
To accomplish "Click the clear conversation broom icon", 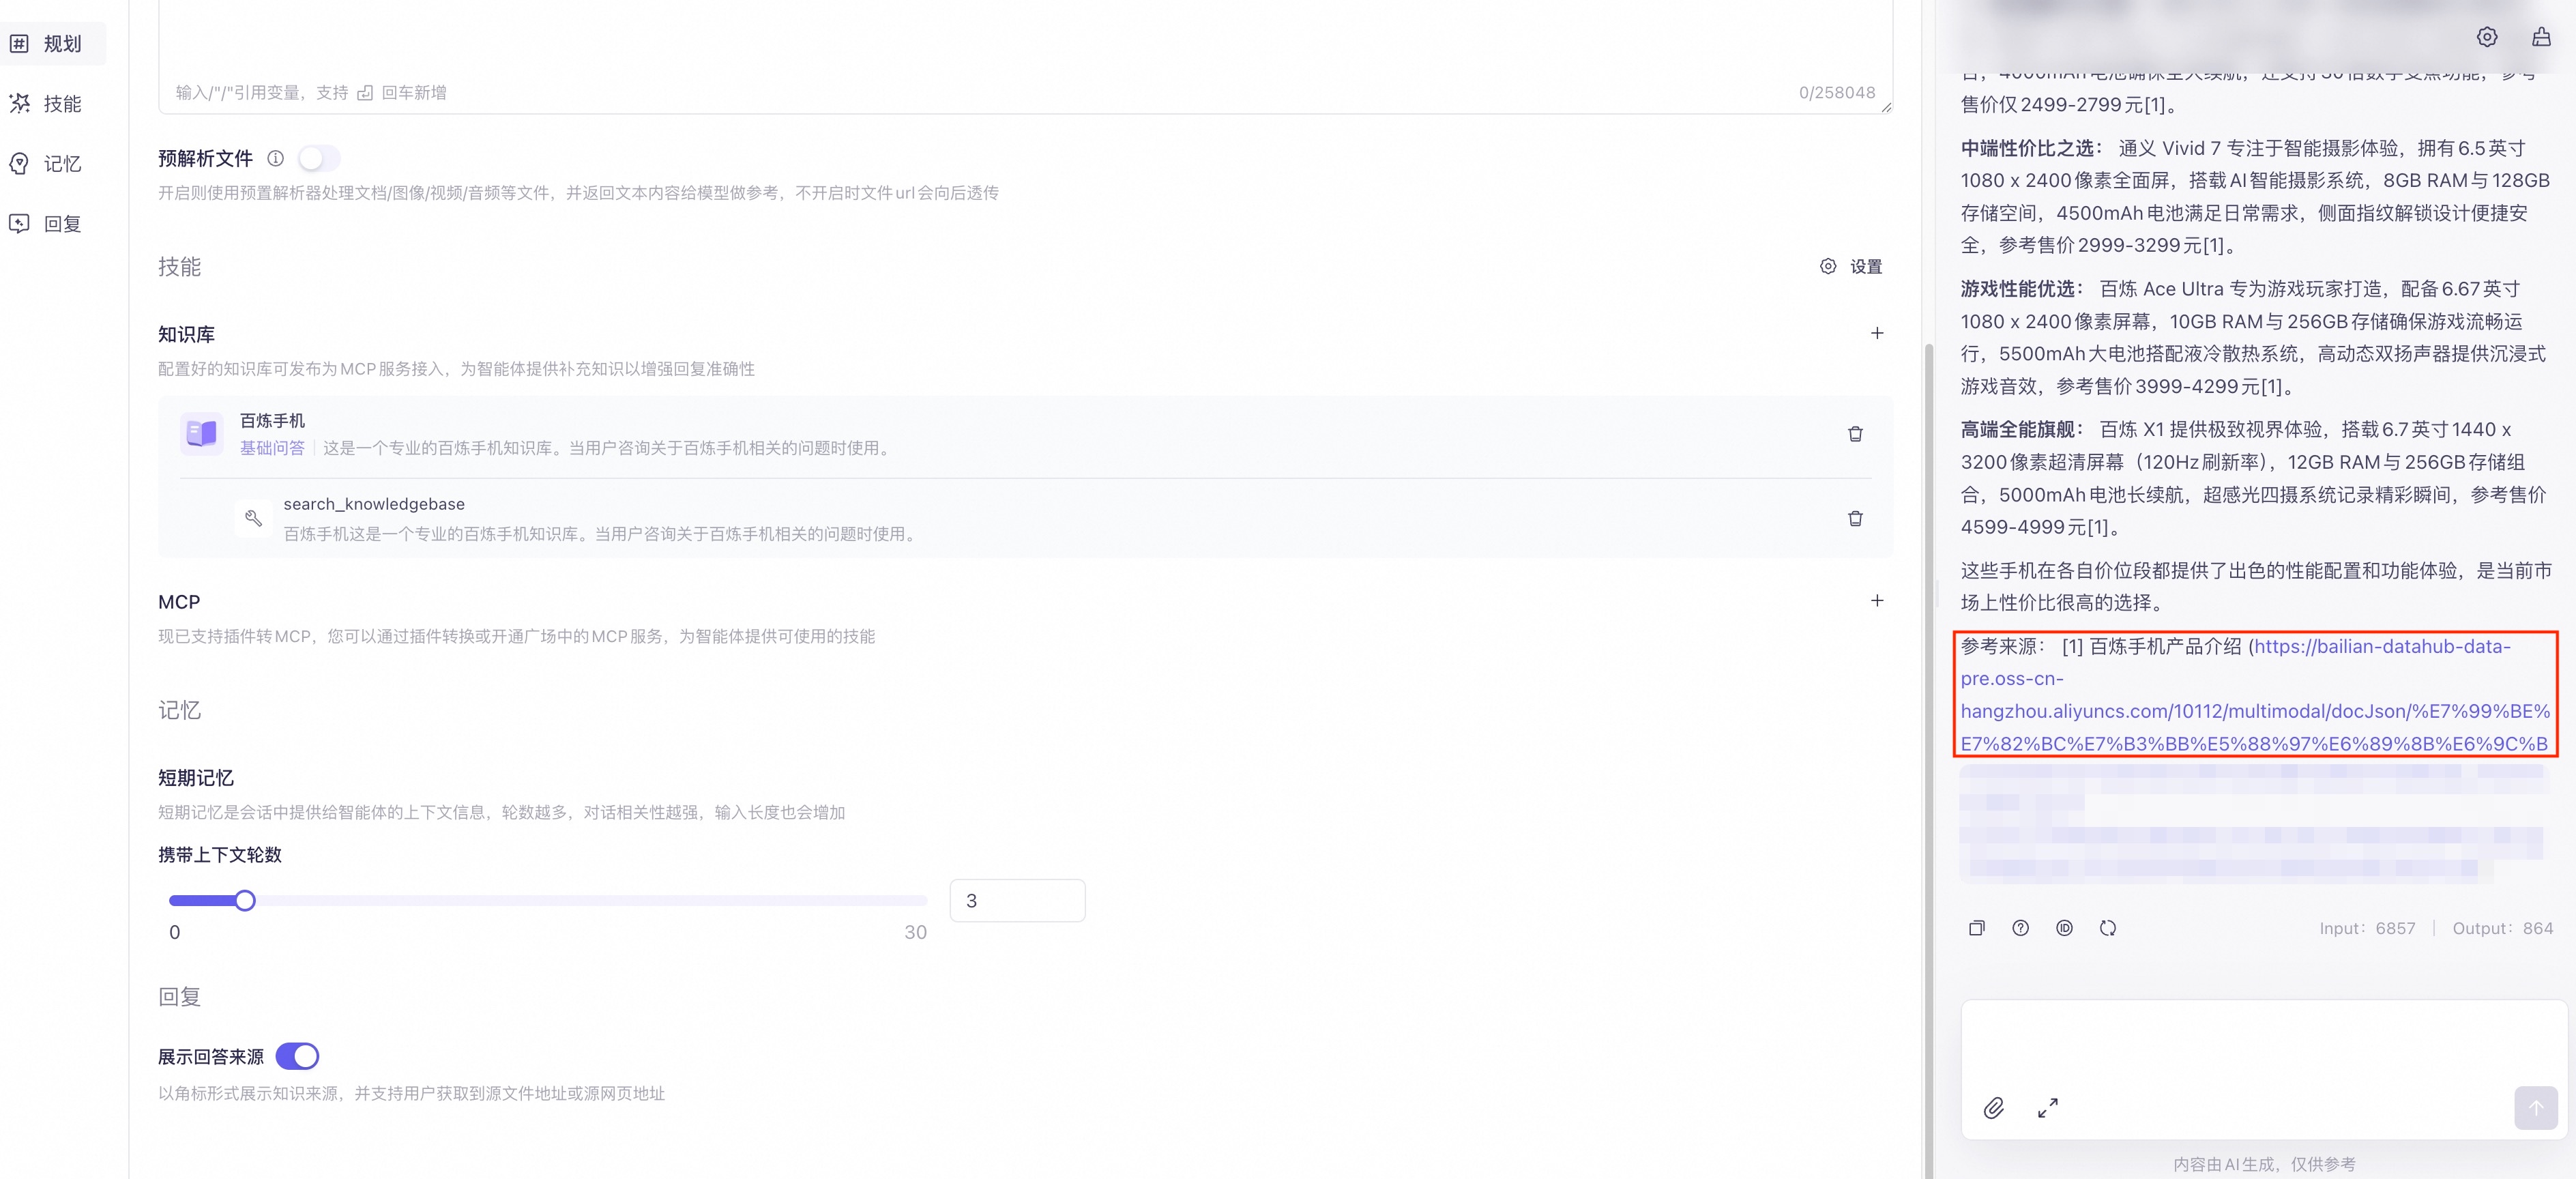I will [2541, 37].
